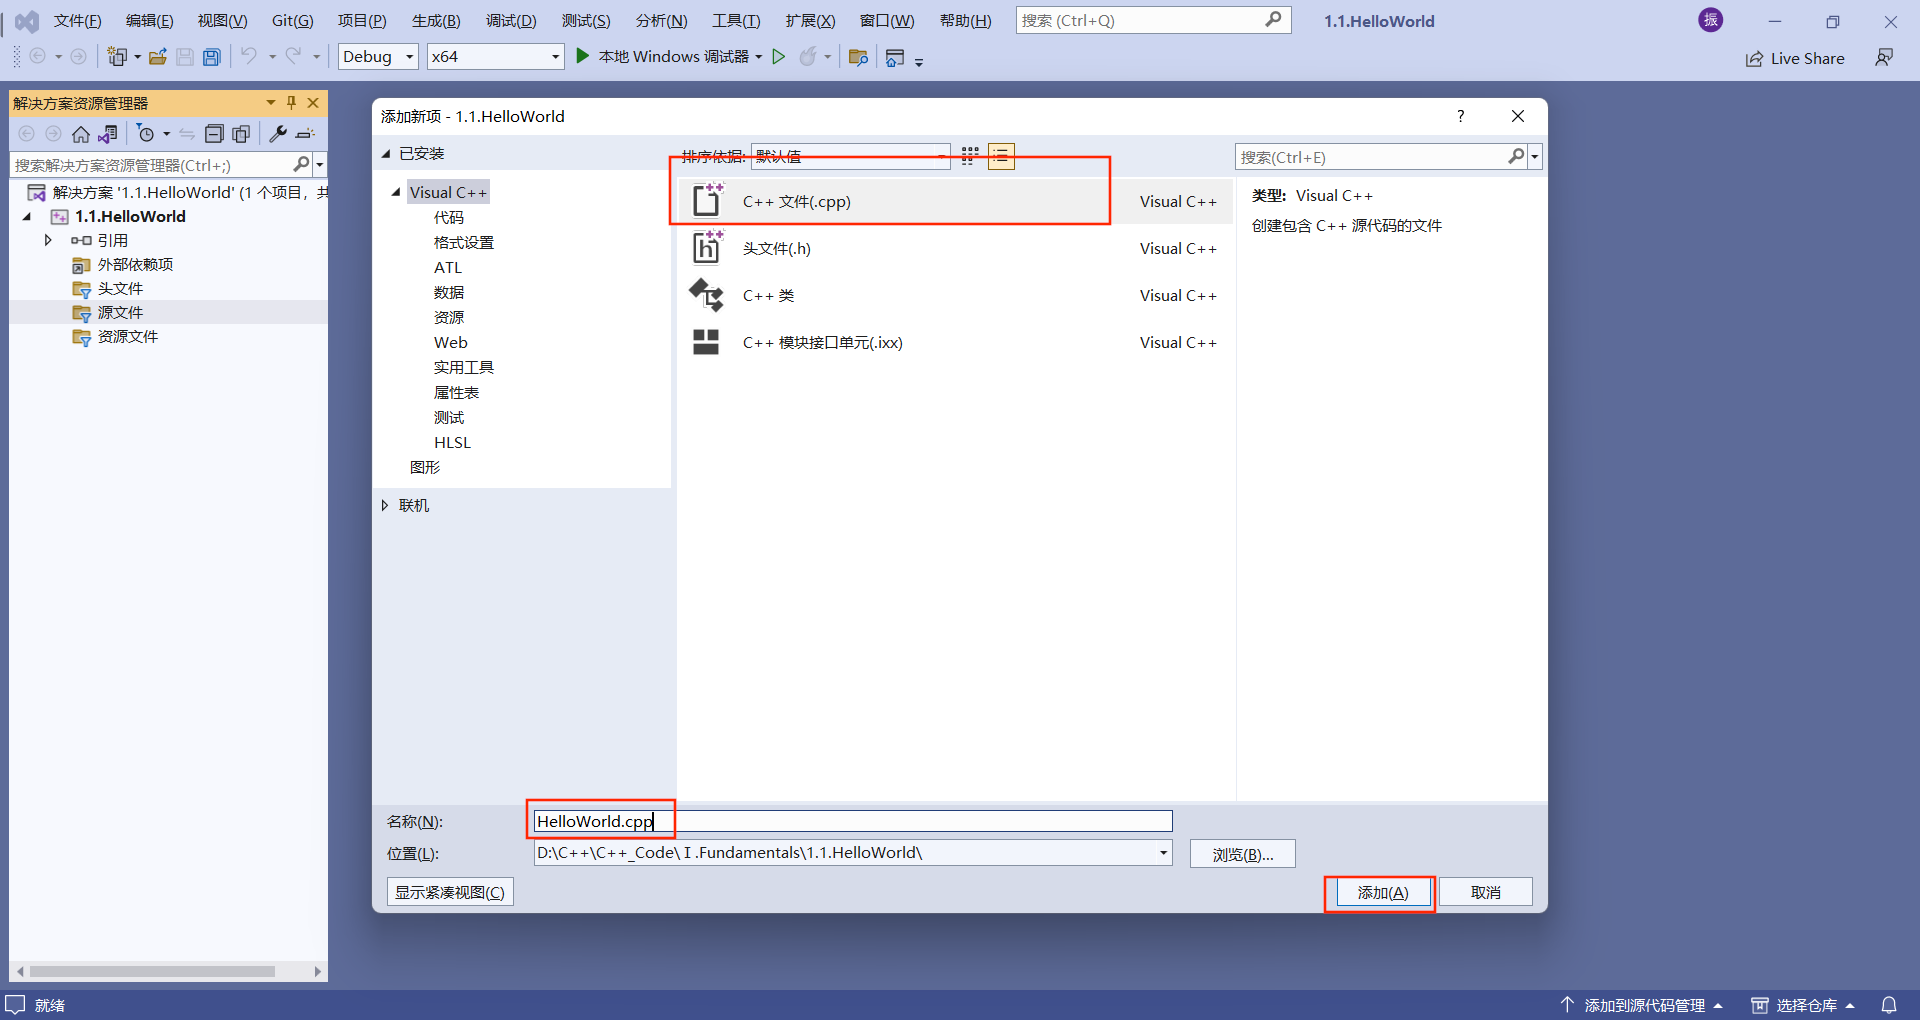Click the notifications bell in status bar
The image size is (1920, 1020).
click(x=1889, y=1005)
